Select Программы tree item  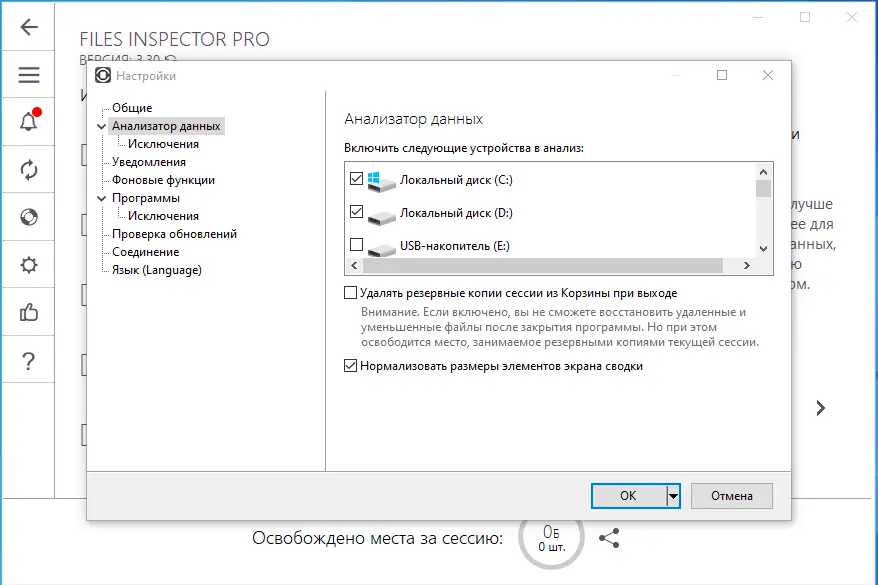click(146, 198)
